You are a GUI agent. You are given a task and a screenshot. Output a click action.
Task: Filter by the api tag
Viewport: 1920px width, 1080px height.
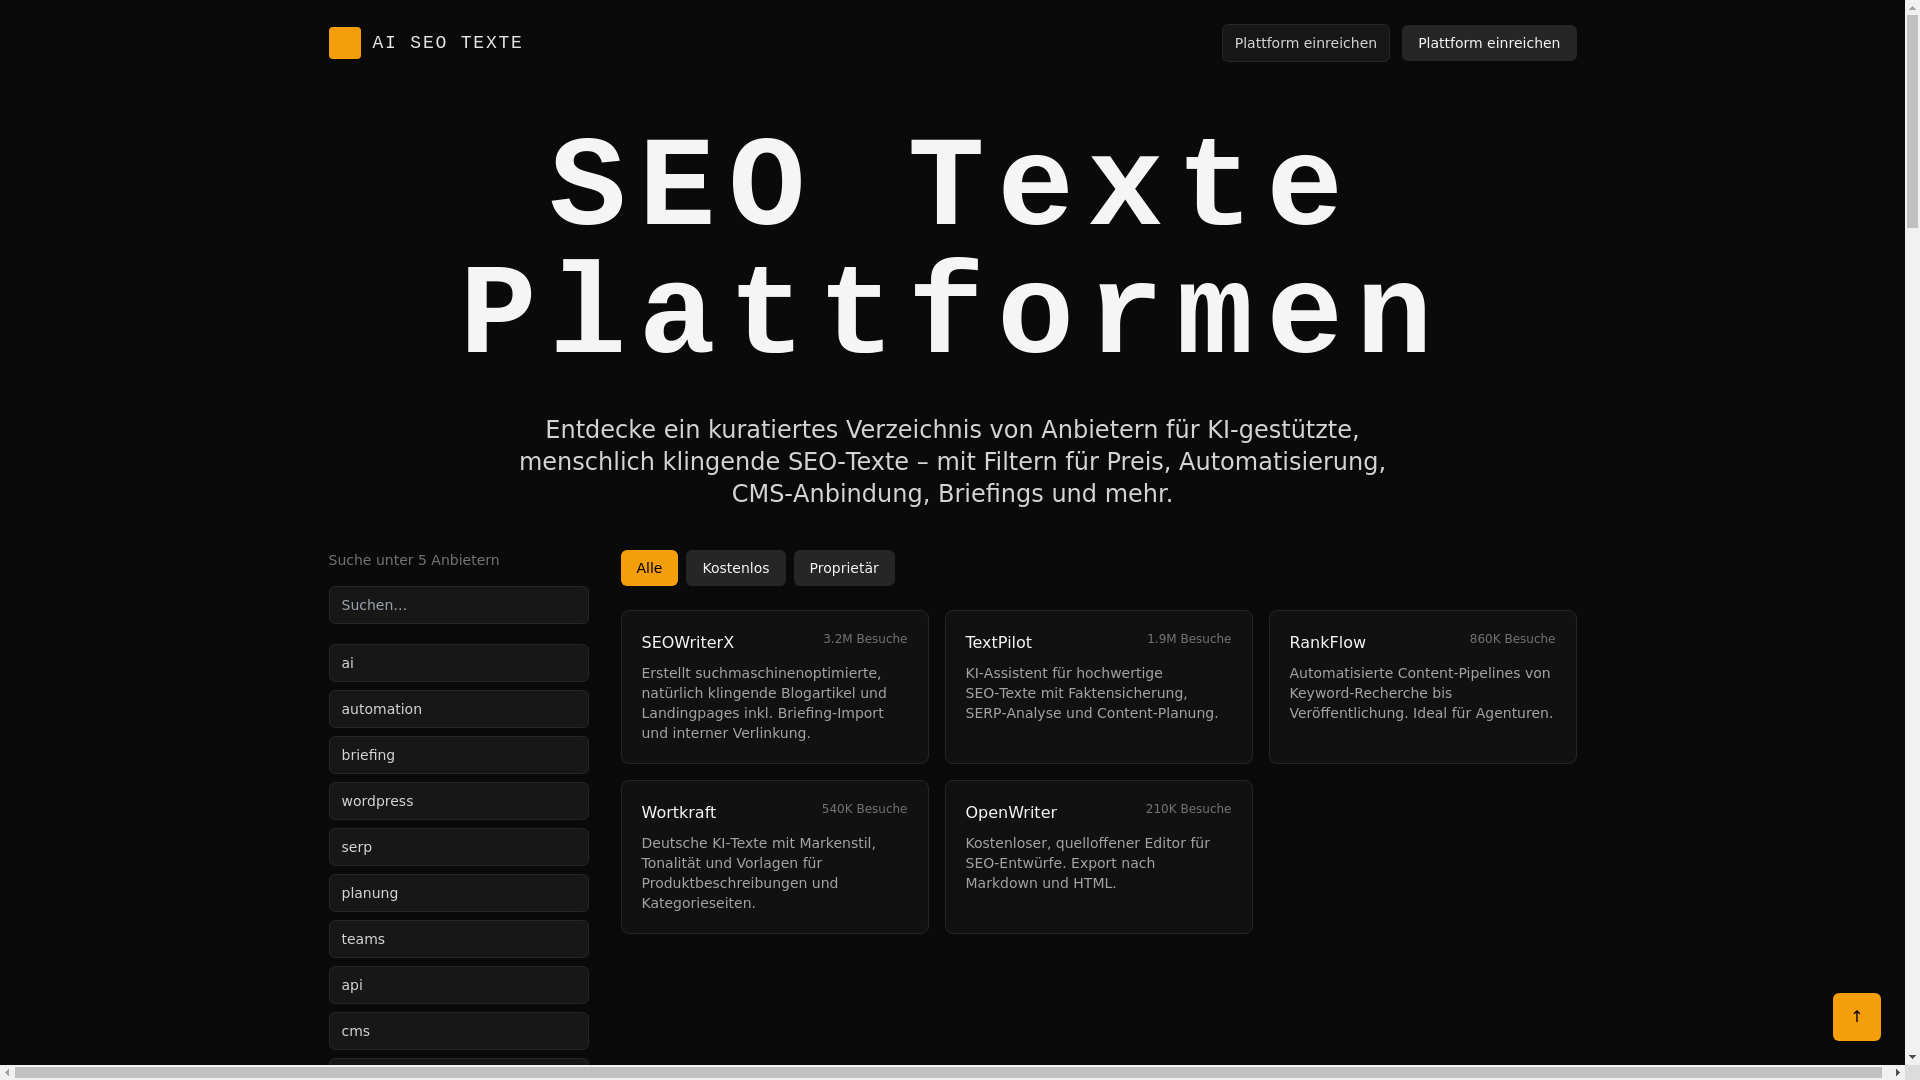[x=458, y=985]
